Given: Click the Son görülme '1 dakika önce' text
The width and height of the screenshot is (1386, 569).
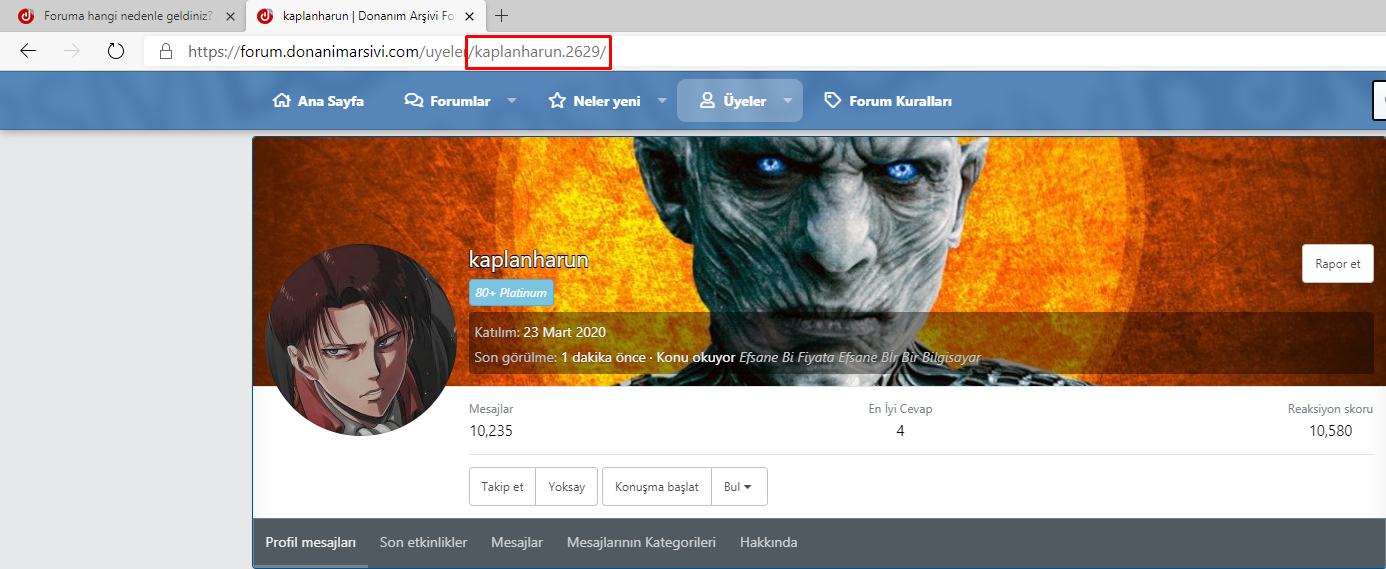Looking at the screenshot, I should coord(603,357).
